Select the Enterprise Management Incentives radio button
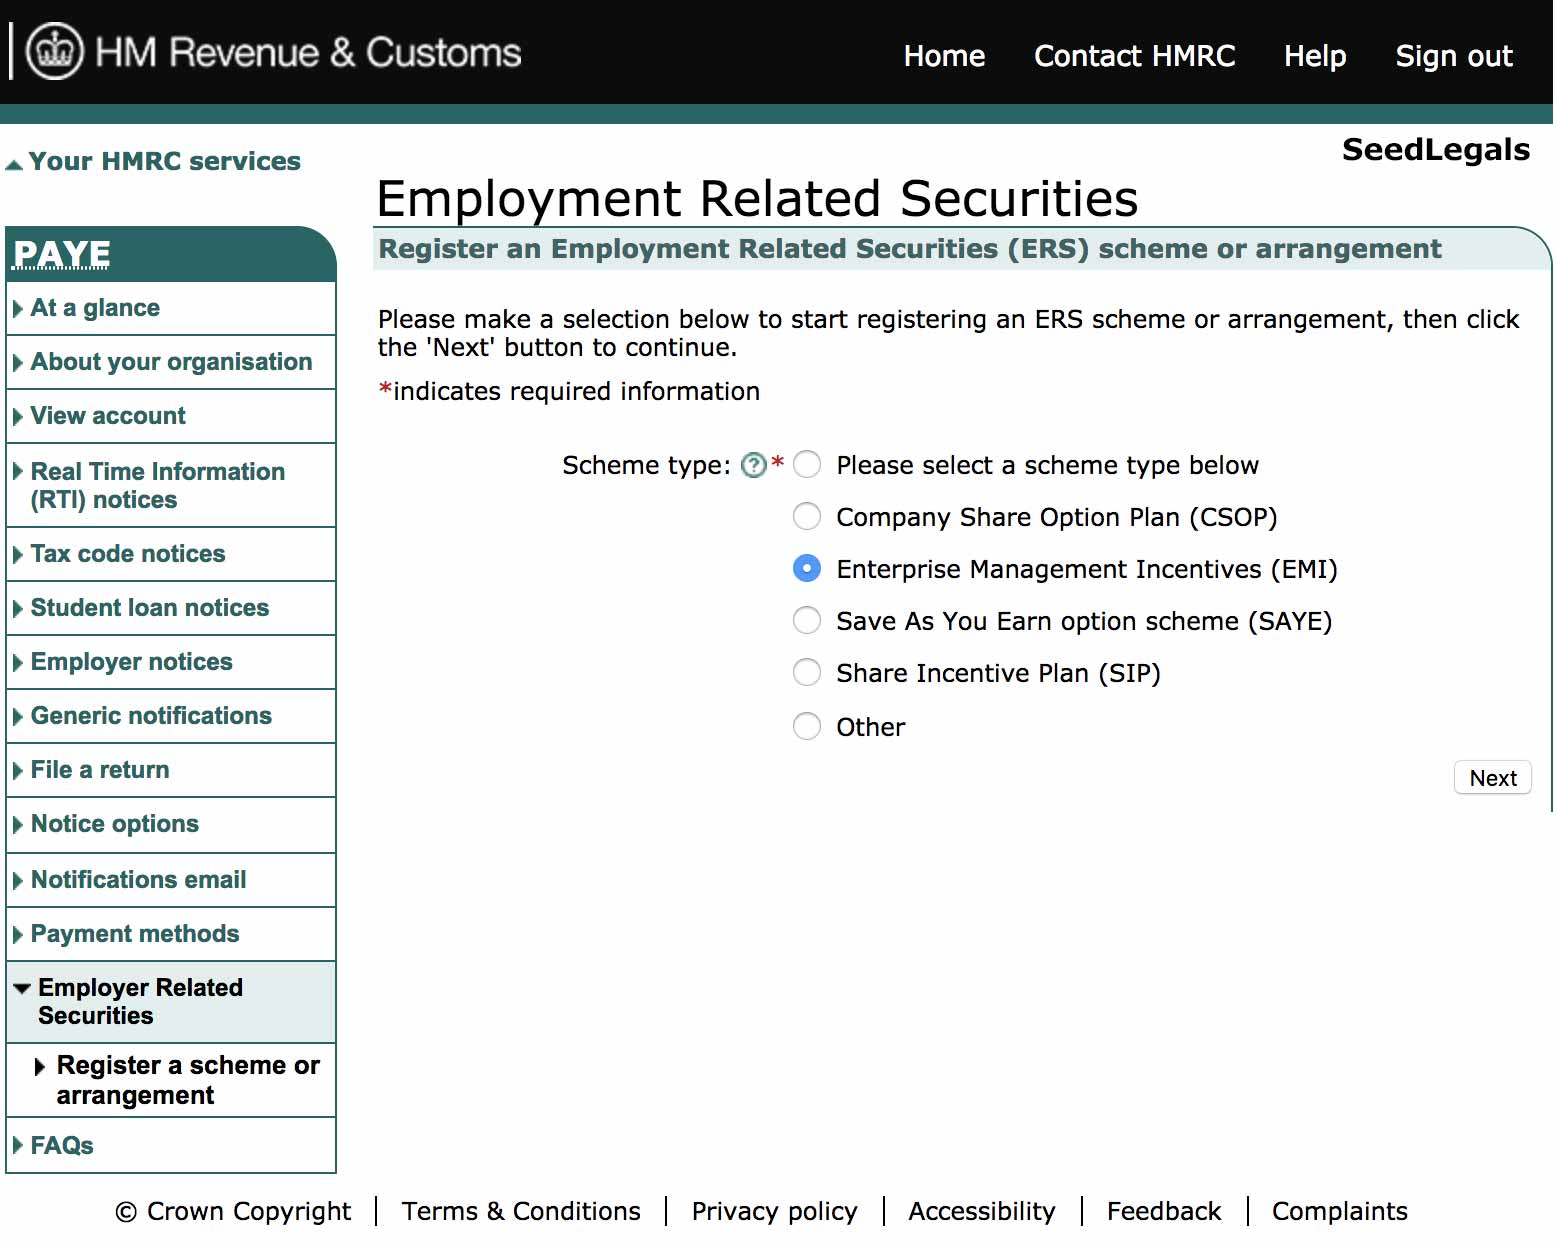 click(806, 568)
